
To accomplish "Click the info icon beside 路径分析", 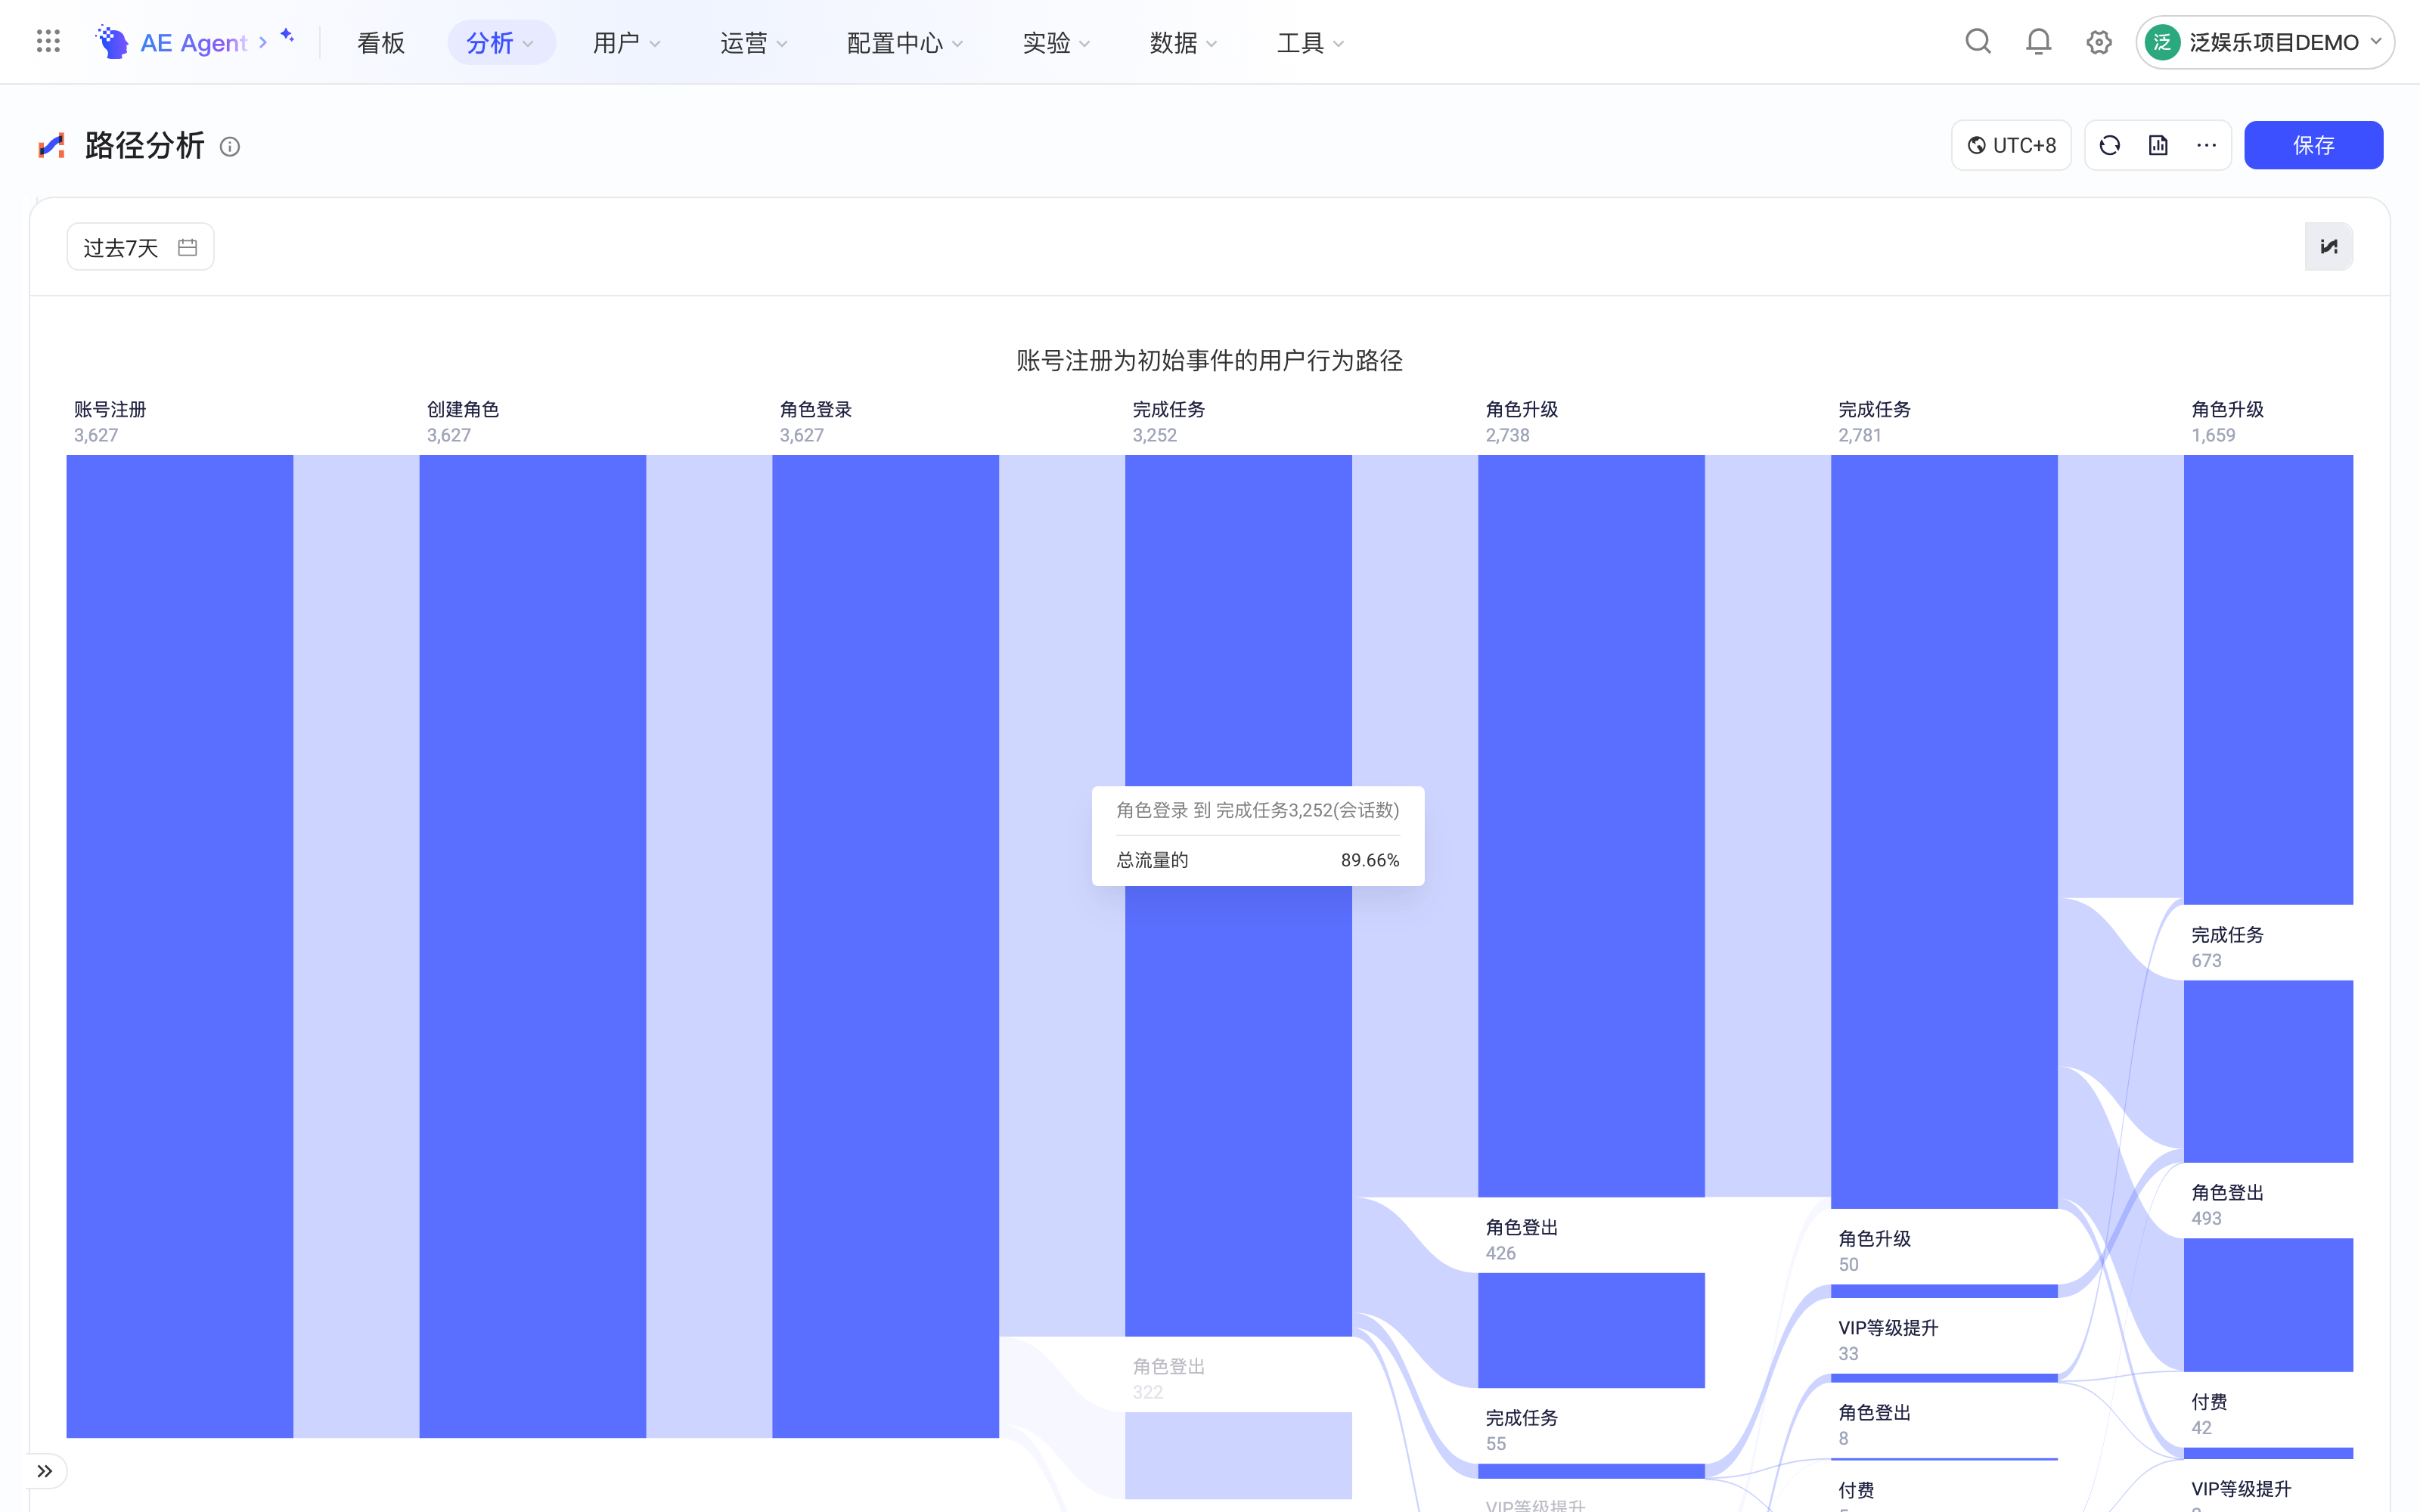I will point(230,147).
